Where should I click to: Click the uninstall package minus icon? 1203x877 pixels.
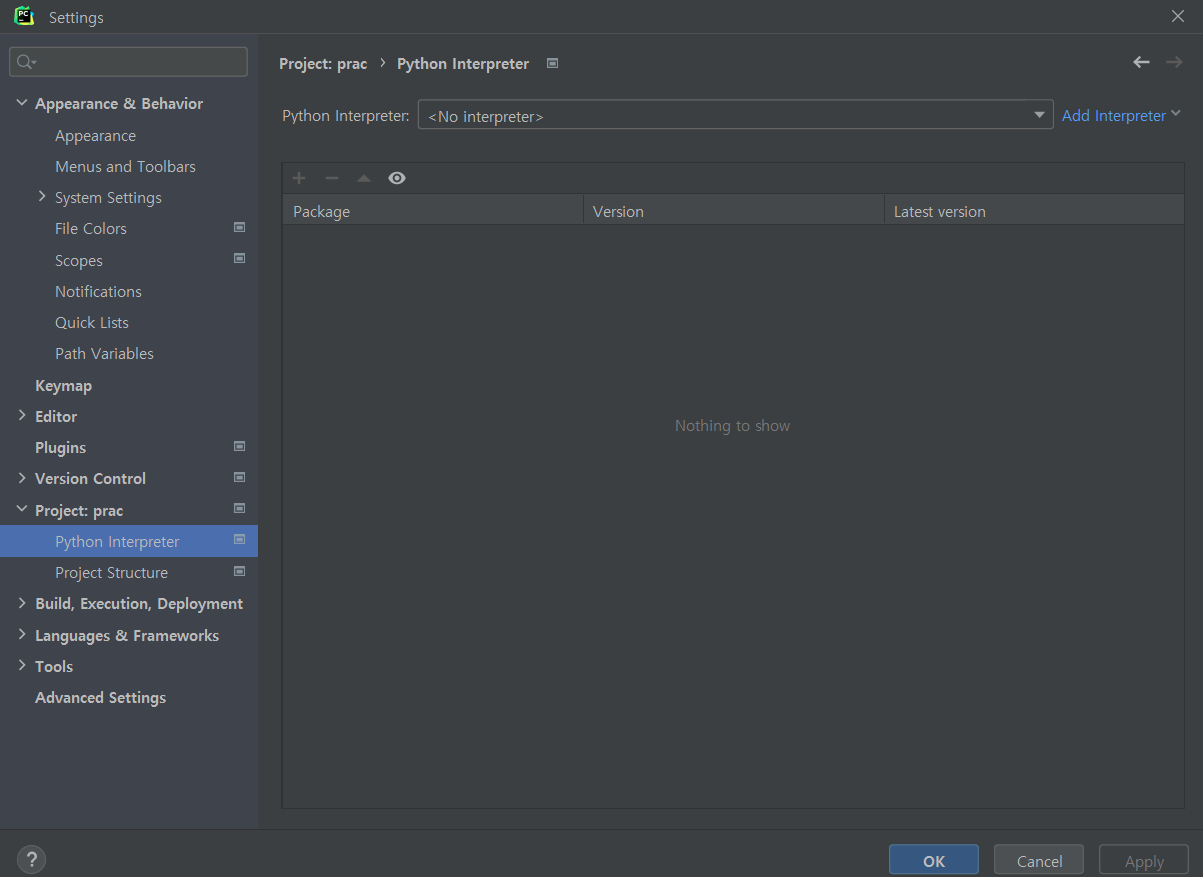(x=332, y=178)
